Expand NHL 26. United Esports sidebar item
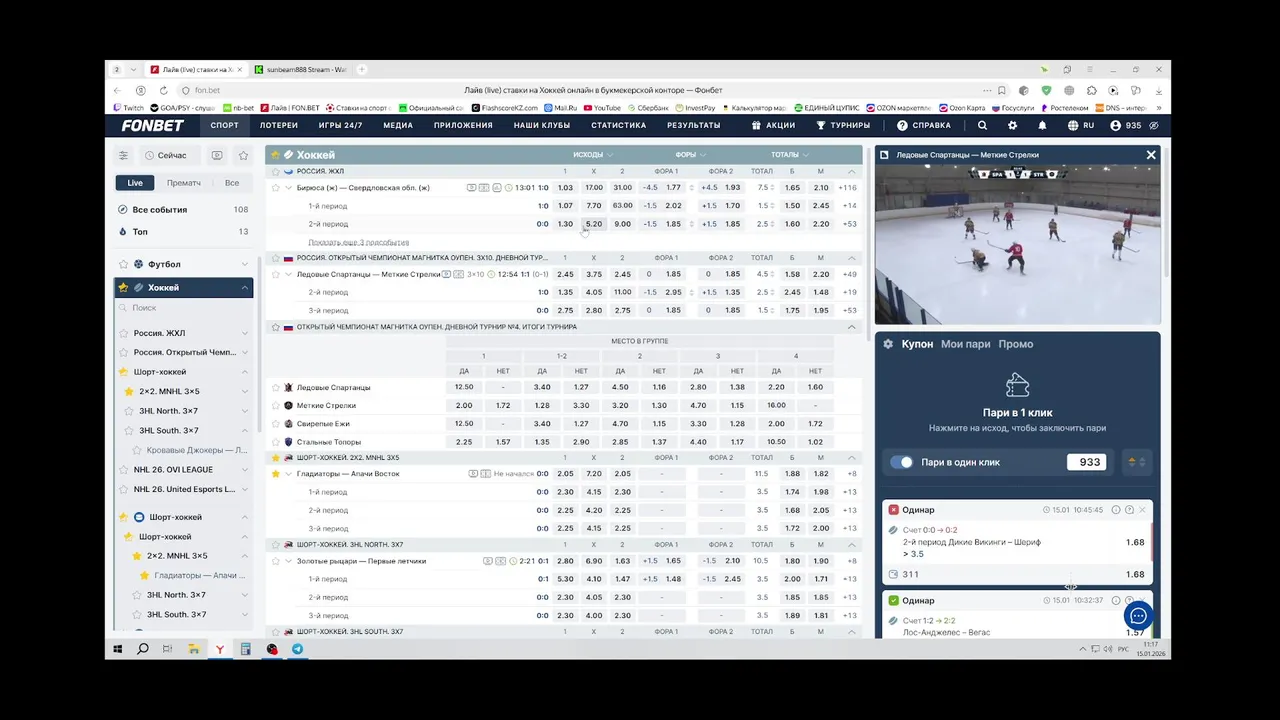 245,489
